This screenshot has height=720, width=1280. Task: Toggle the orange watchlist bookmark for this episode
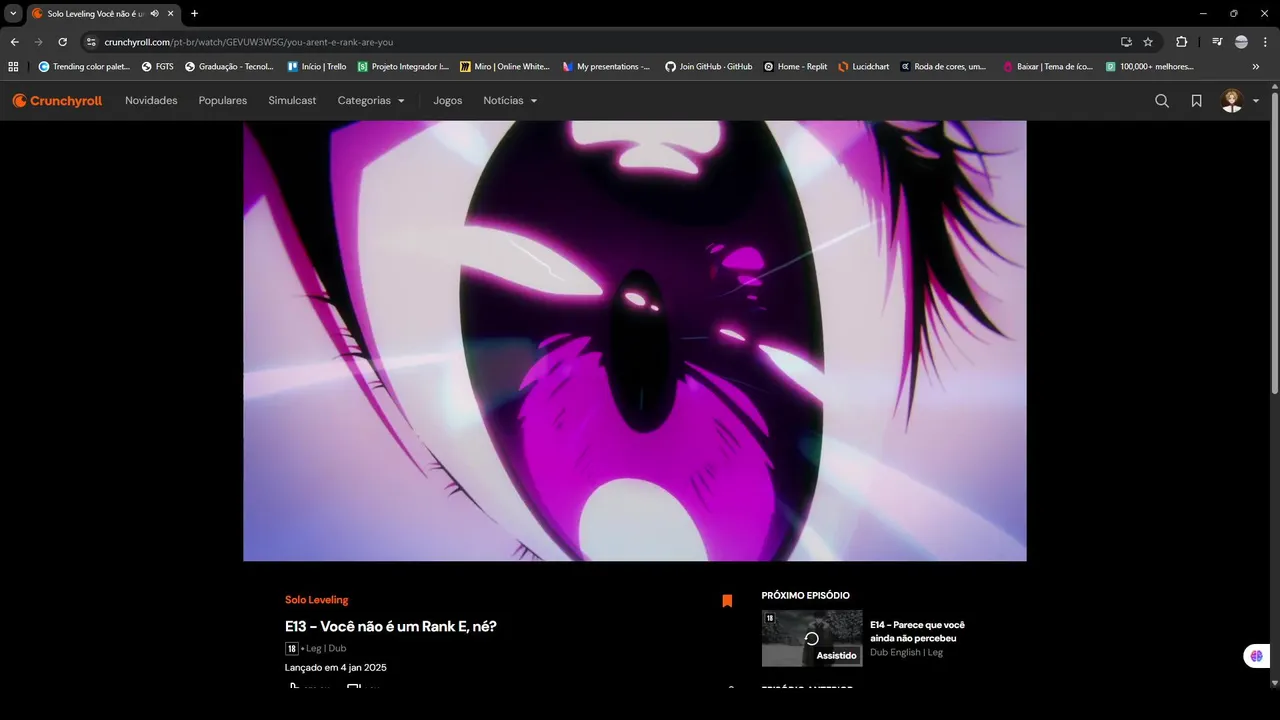(727, 601)
